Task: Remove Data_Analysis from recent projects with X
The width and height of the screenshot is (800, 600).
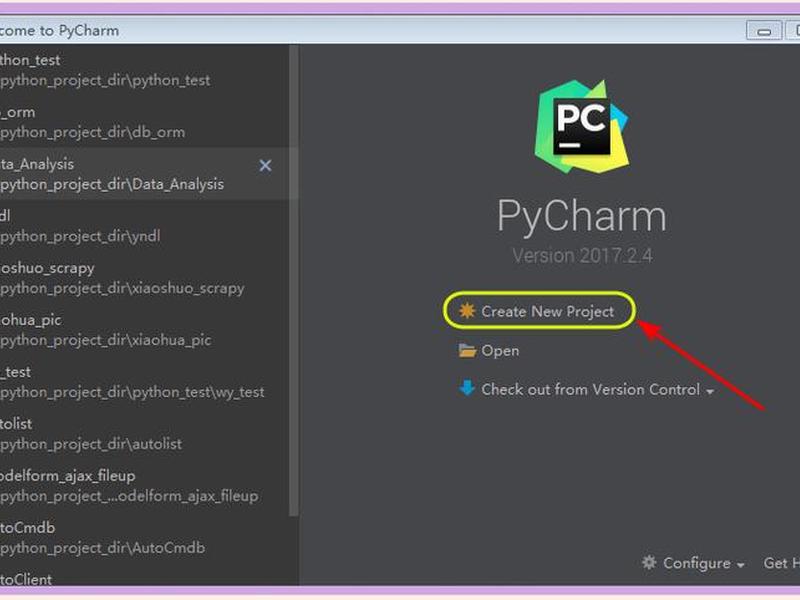Action: click(x=265, y=165)
